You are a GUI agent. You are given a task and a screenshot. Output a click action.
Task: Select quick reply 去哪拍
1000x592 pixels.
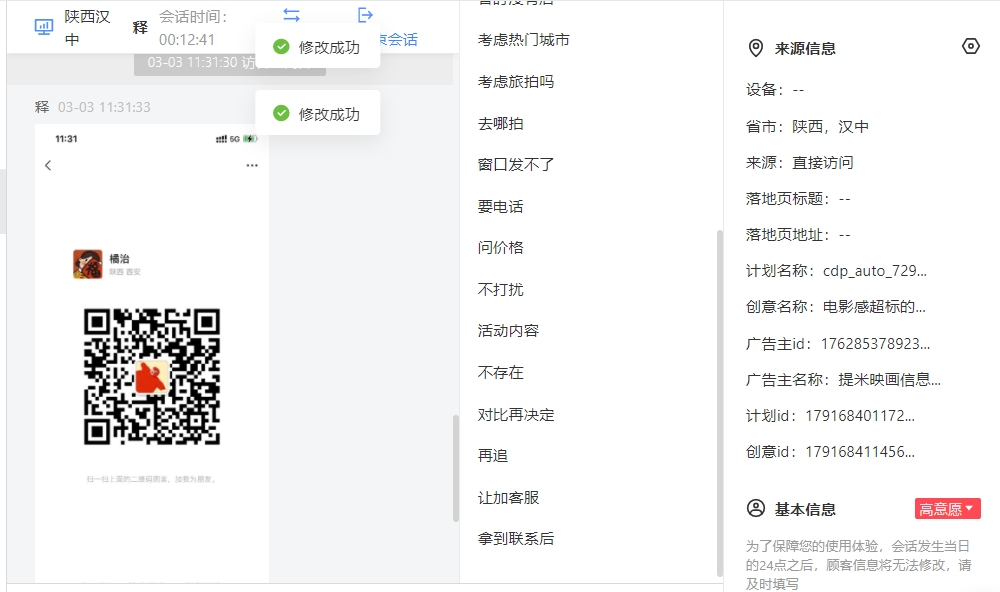pyautogui.click(x=501, y=124)
